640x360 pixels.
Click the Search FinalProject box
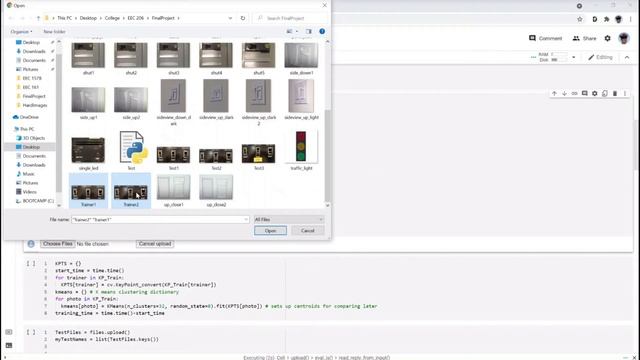[x=290, y=18]
